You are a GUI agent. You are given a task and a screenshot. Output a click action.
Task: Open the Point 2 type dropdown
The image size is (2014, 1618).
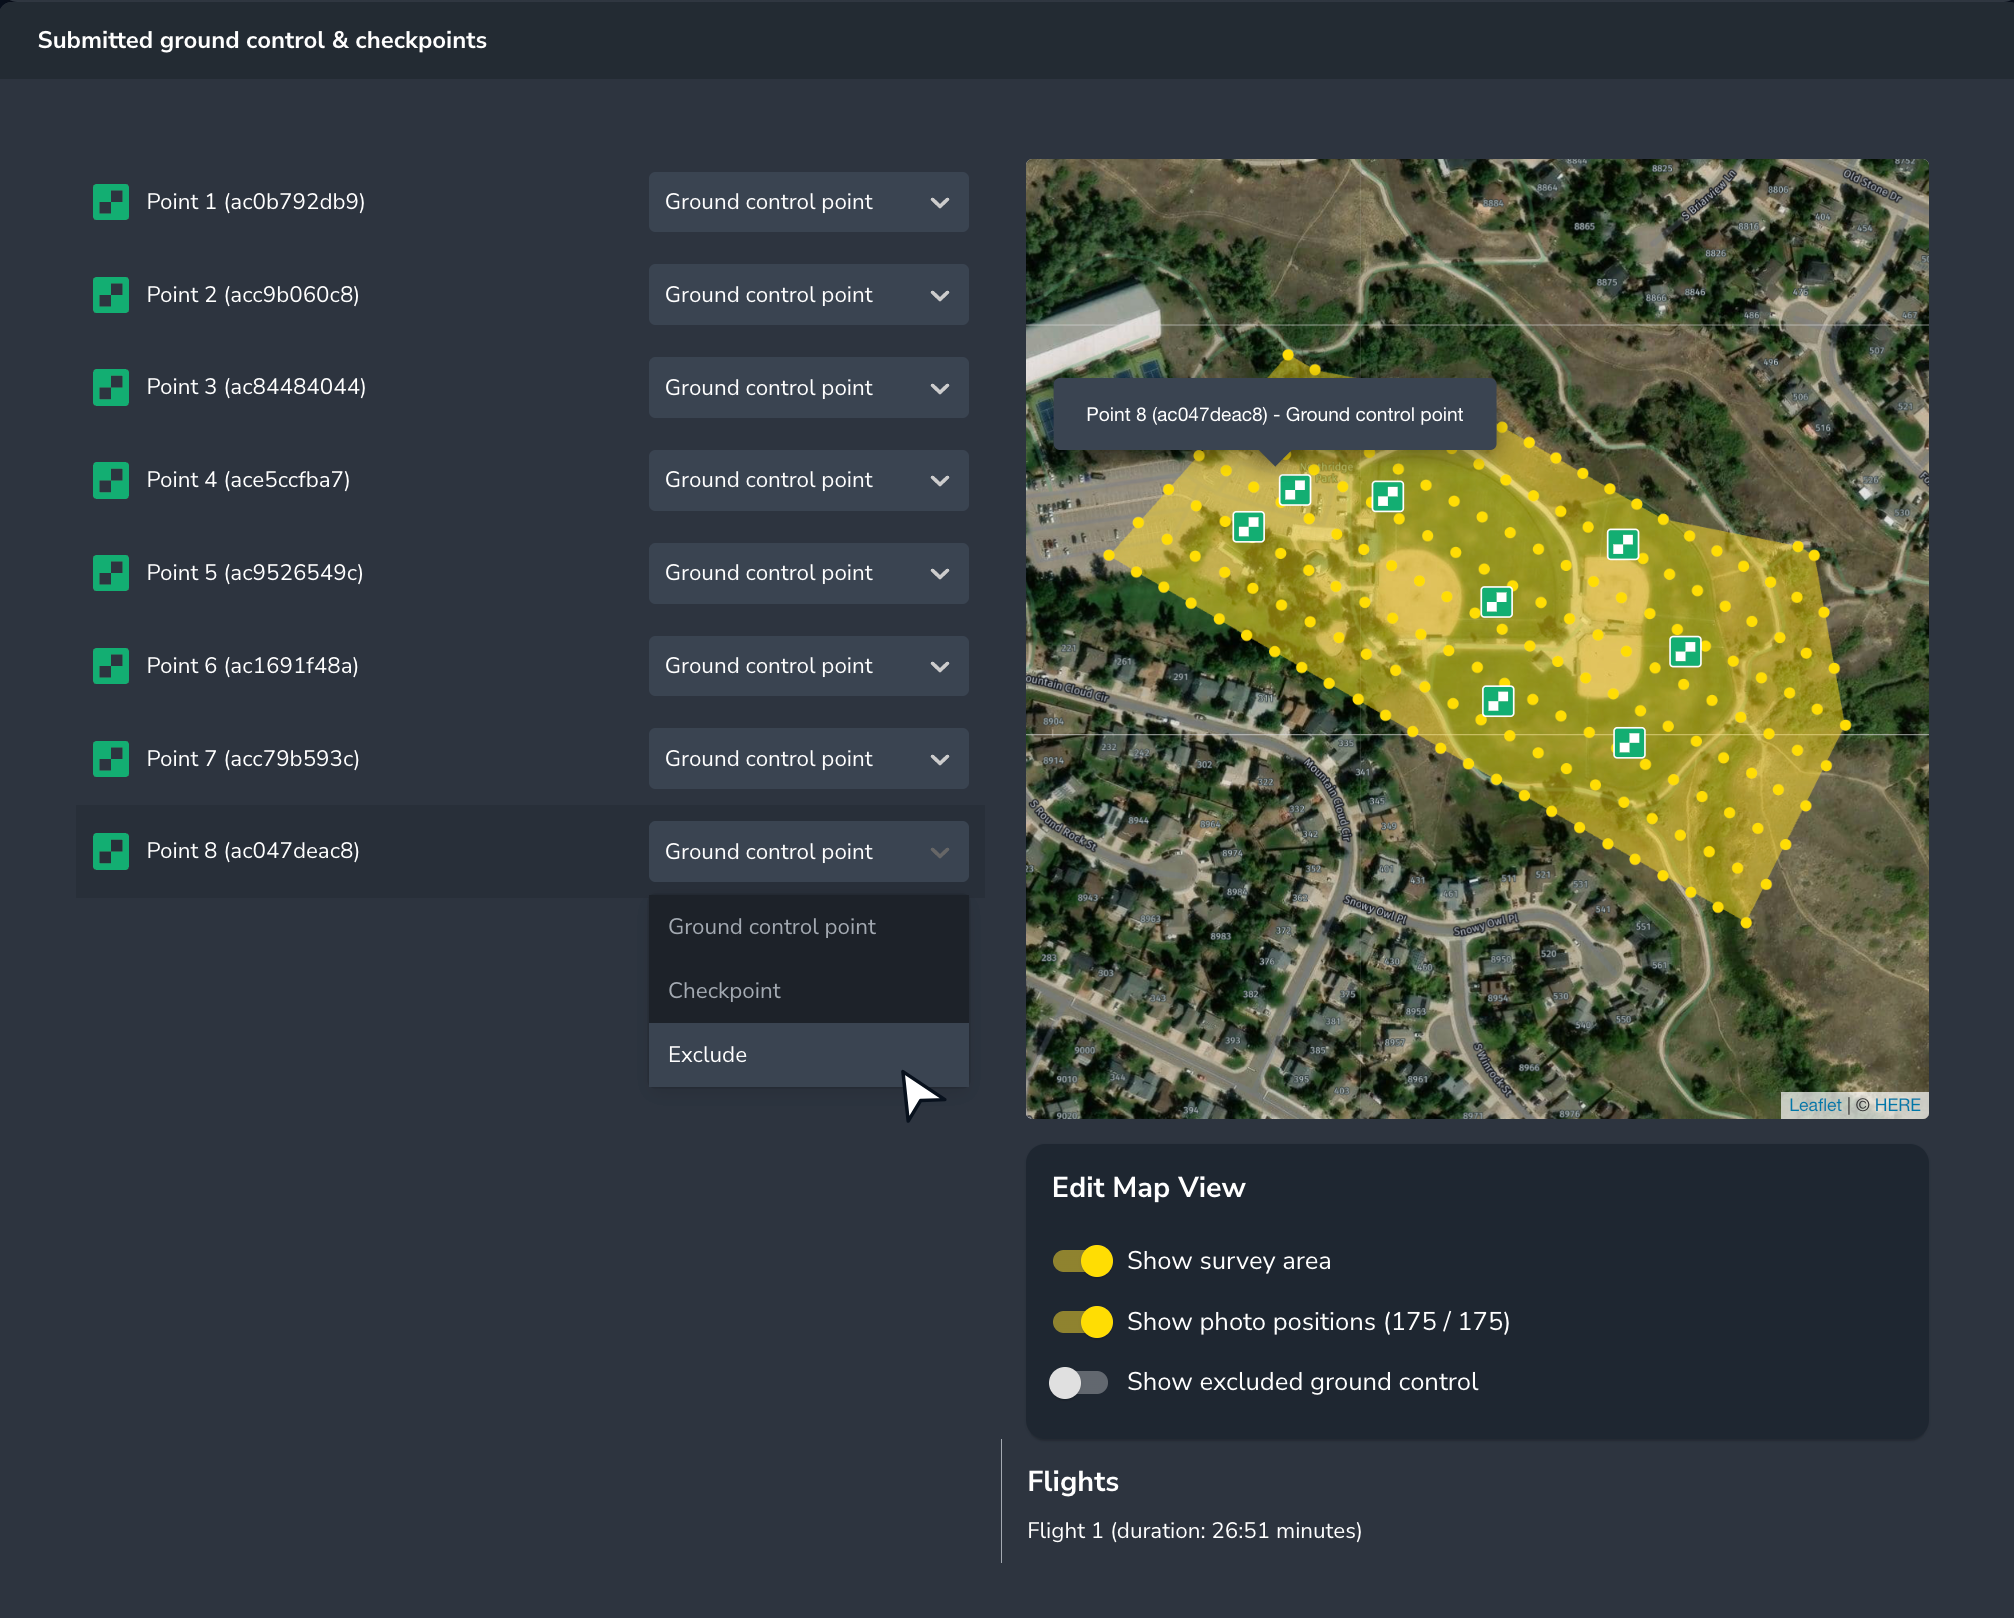(x=808, y=295)
